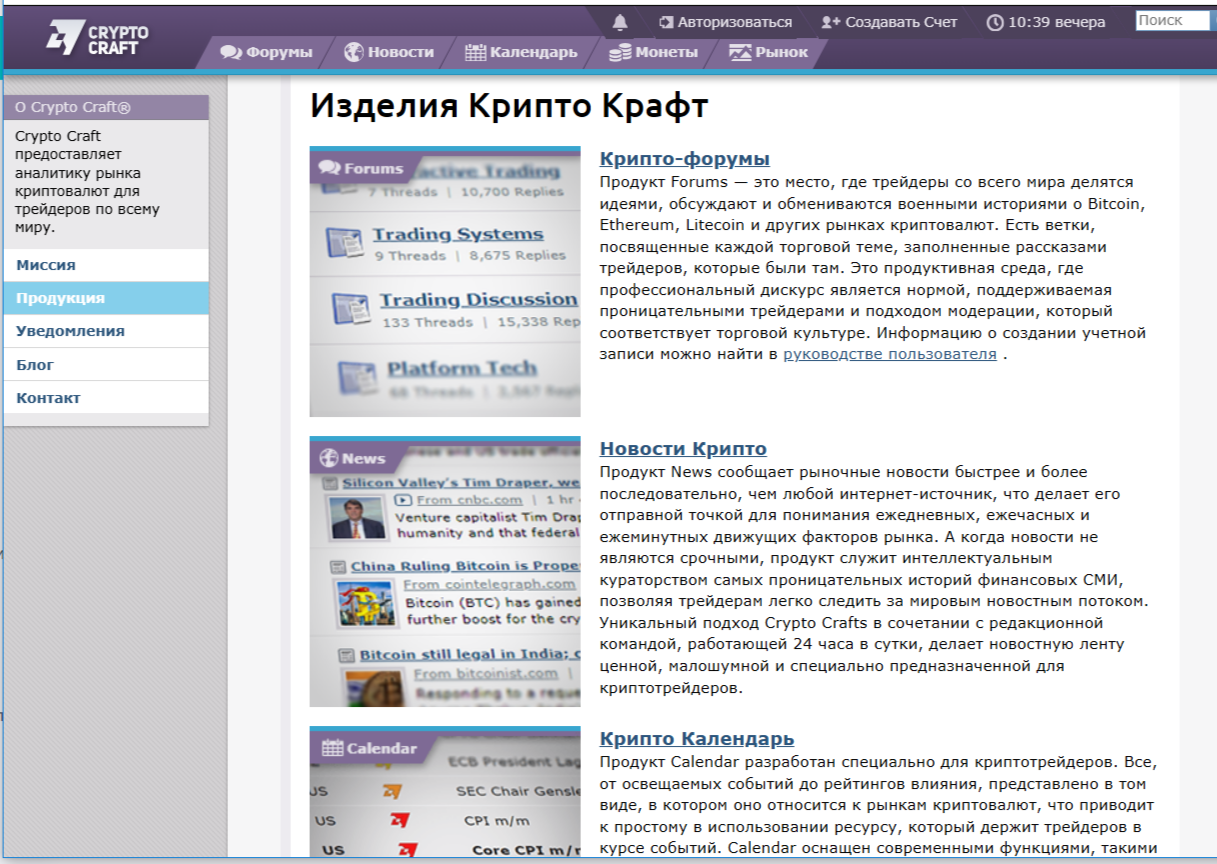
Task: Select the Рынок navigation tab
Action: point(768,52)
